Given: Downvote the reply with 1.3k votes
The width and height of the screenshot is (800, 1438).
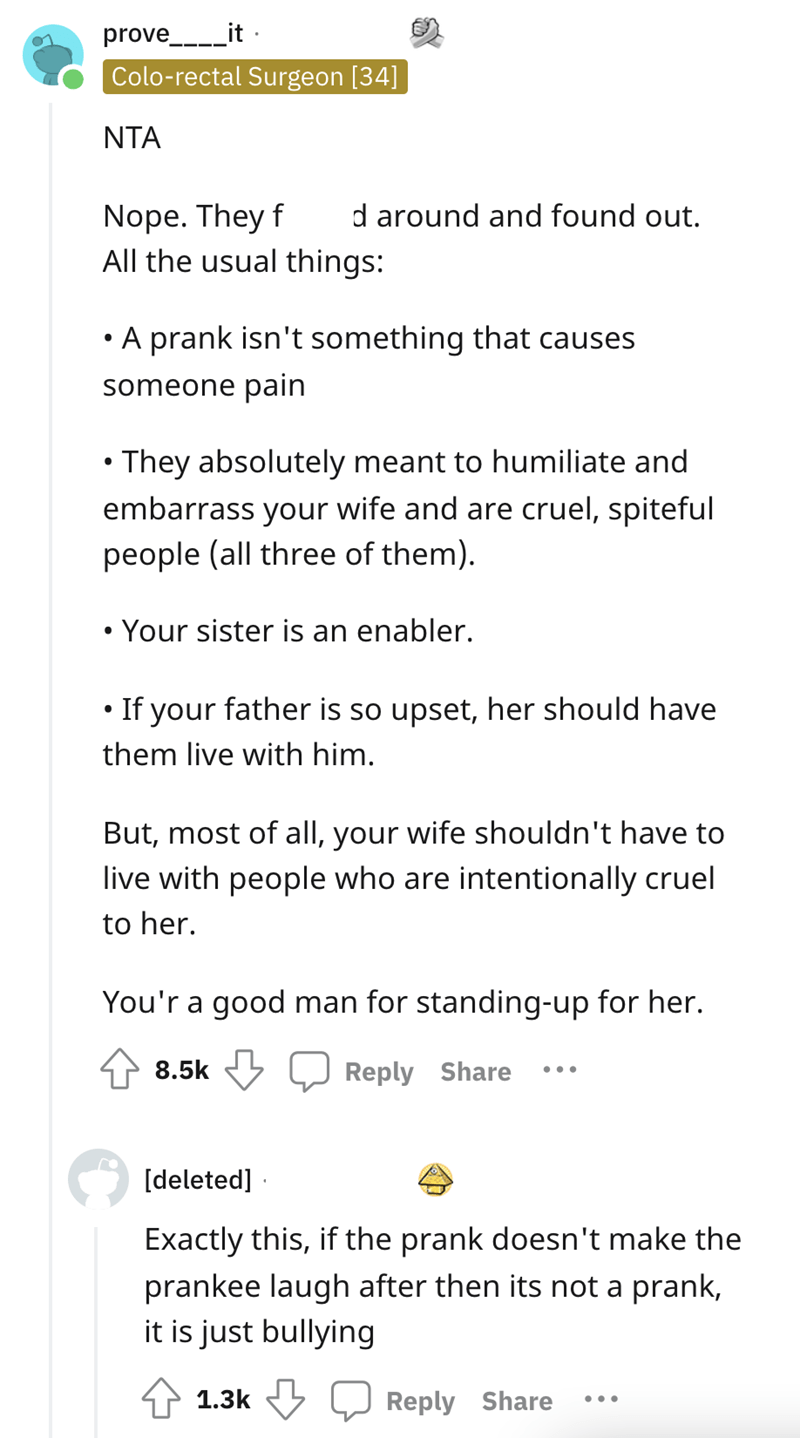Looking at the screenshot, I should [285, 1400].
